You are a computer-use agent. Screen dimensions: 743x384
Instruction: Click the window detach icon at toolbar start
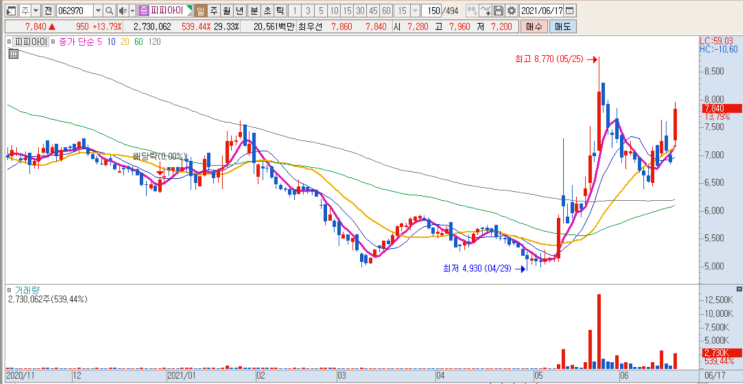[12, 10]
